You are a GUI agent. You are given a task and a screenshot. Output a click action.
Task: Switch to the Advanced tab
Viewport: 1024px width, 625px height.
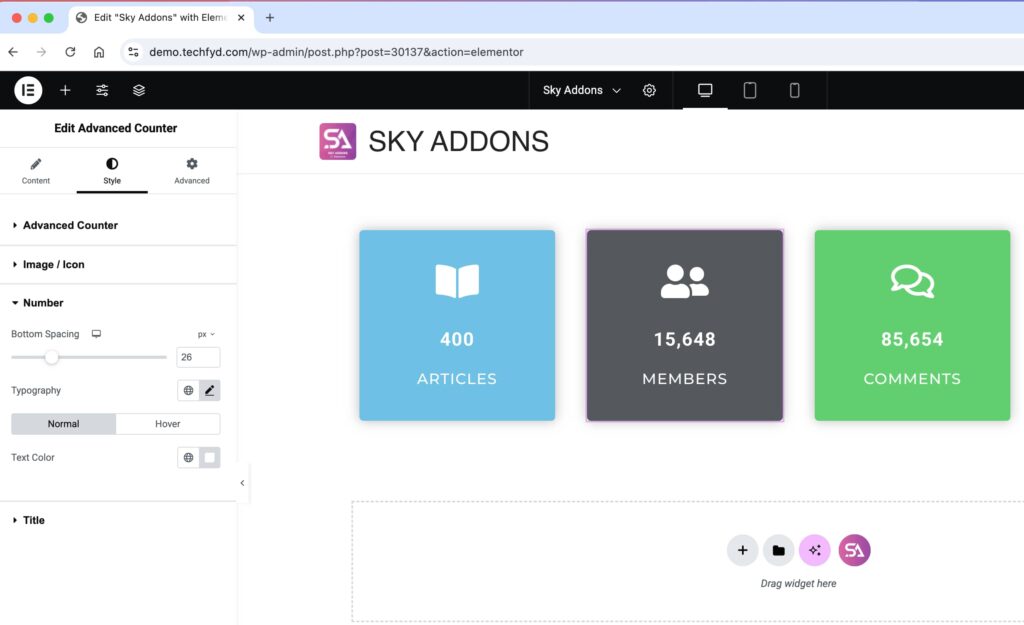[x=191, y=171]
